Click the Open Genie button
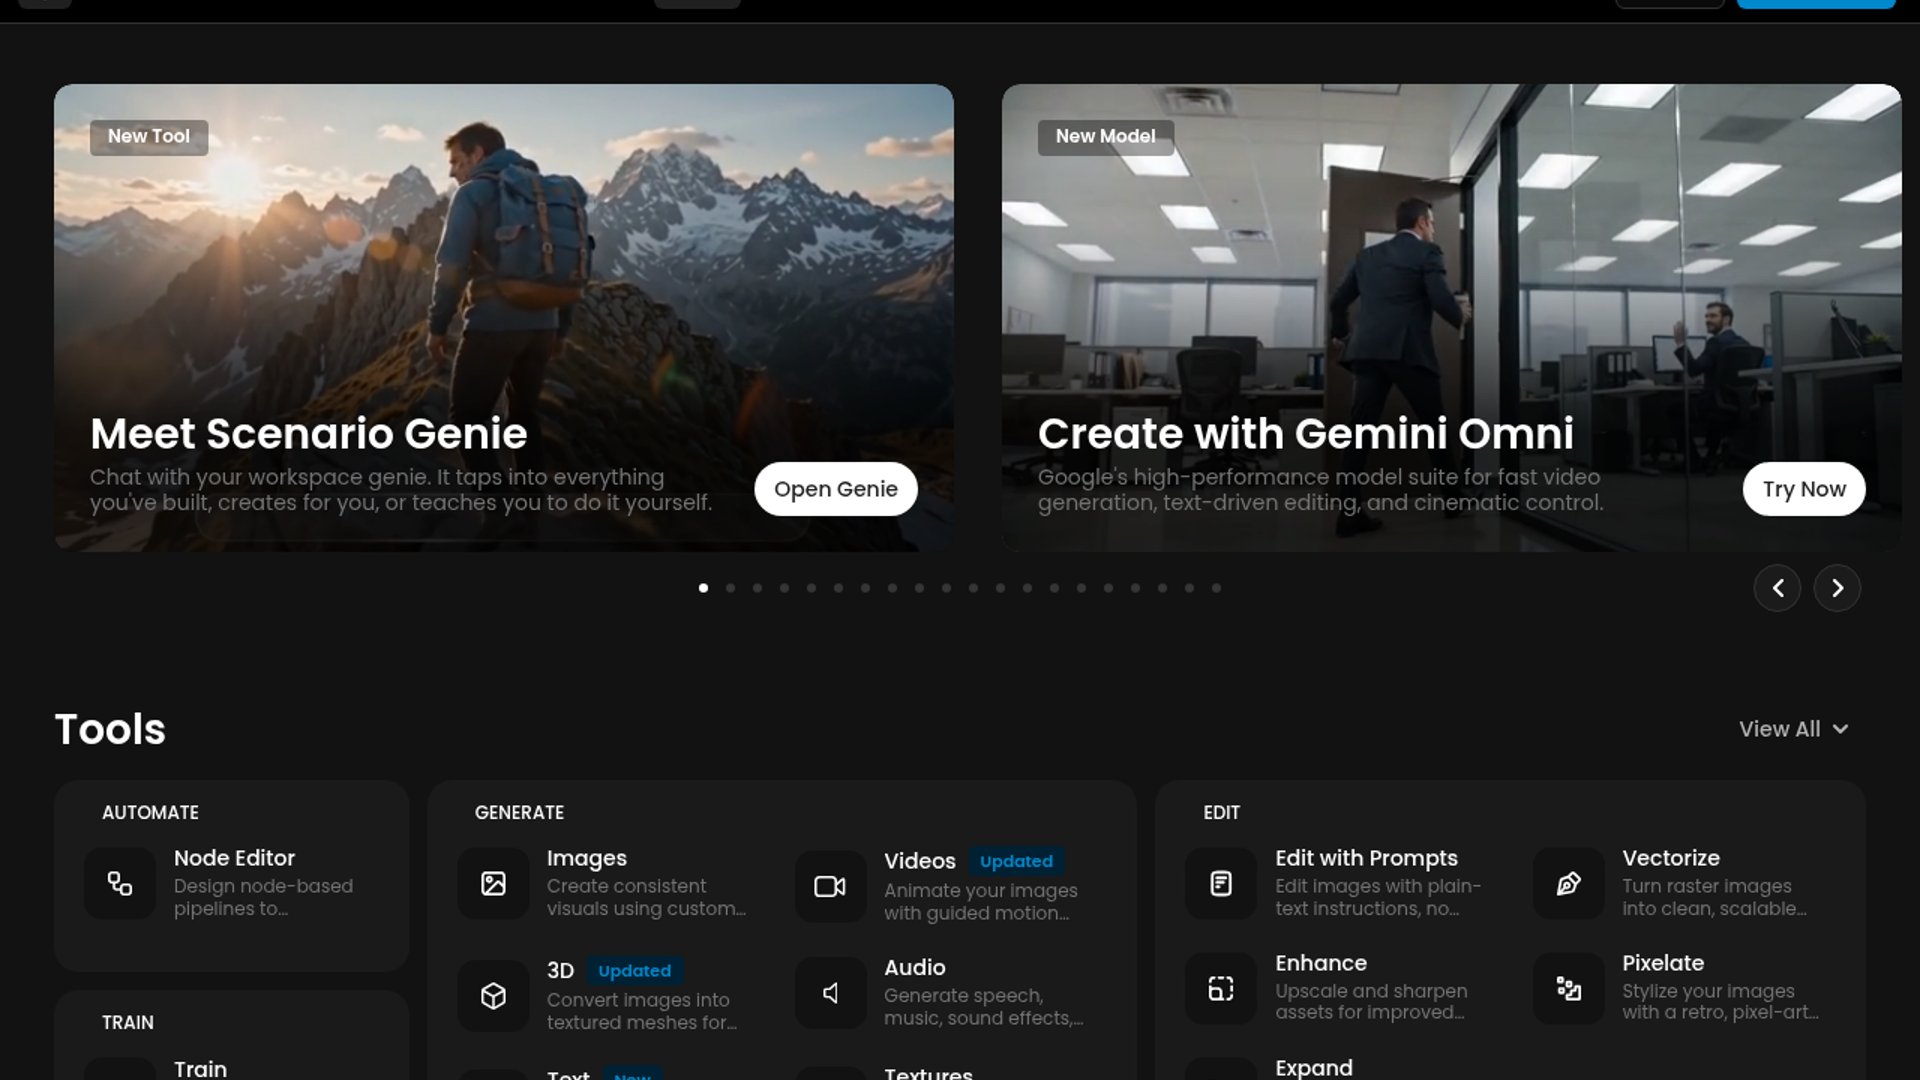Screen dimensions: 1920x1080 836,489
